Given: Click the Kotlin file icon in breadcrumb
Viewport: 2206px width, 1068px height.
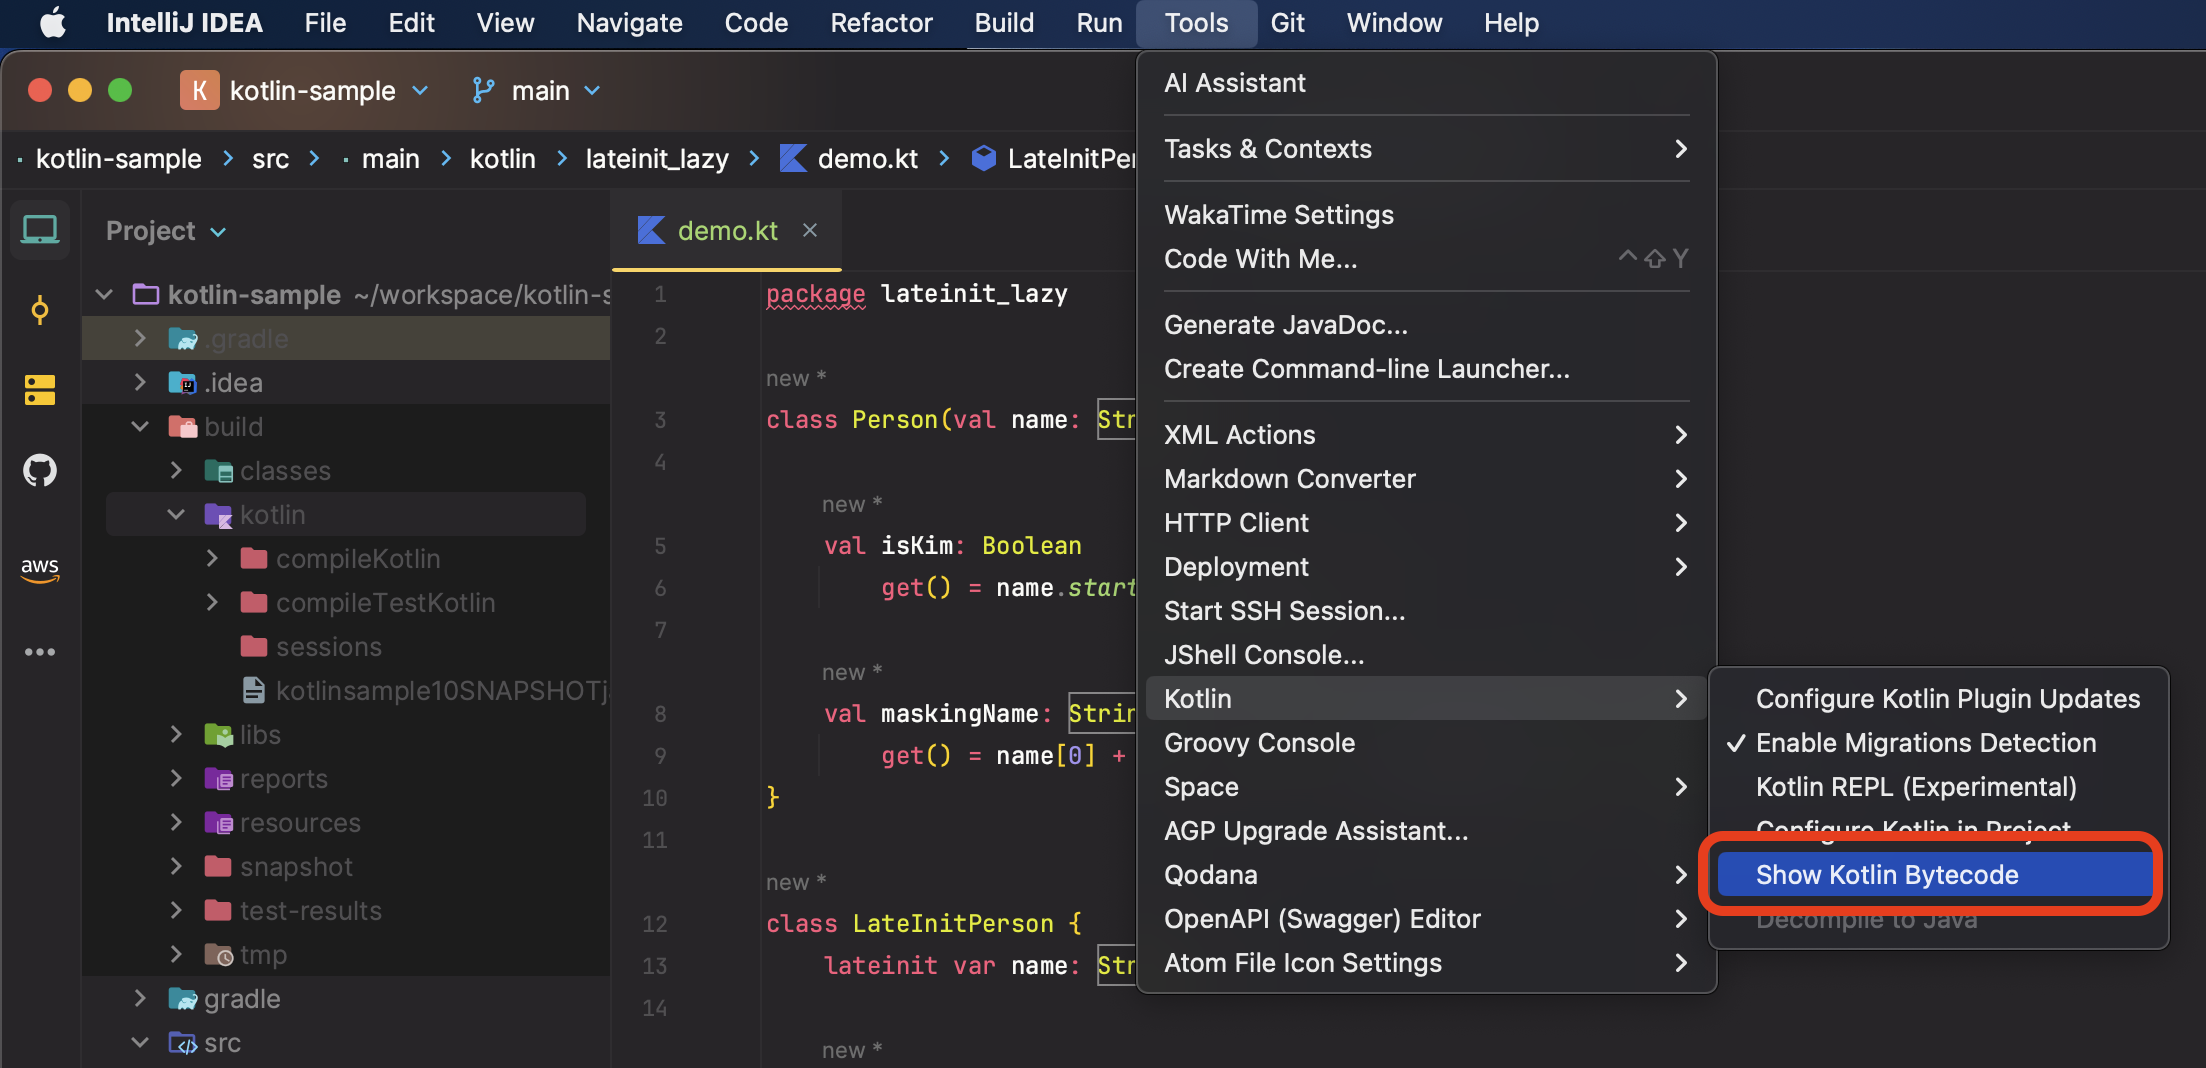Looking at the screenshot, I should click(x=793, y=158).
